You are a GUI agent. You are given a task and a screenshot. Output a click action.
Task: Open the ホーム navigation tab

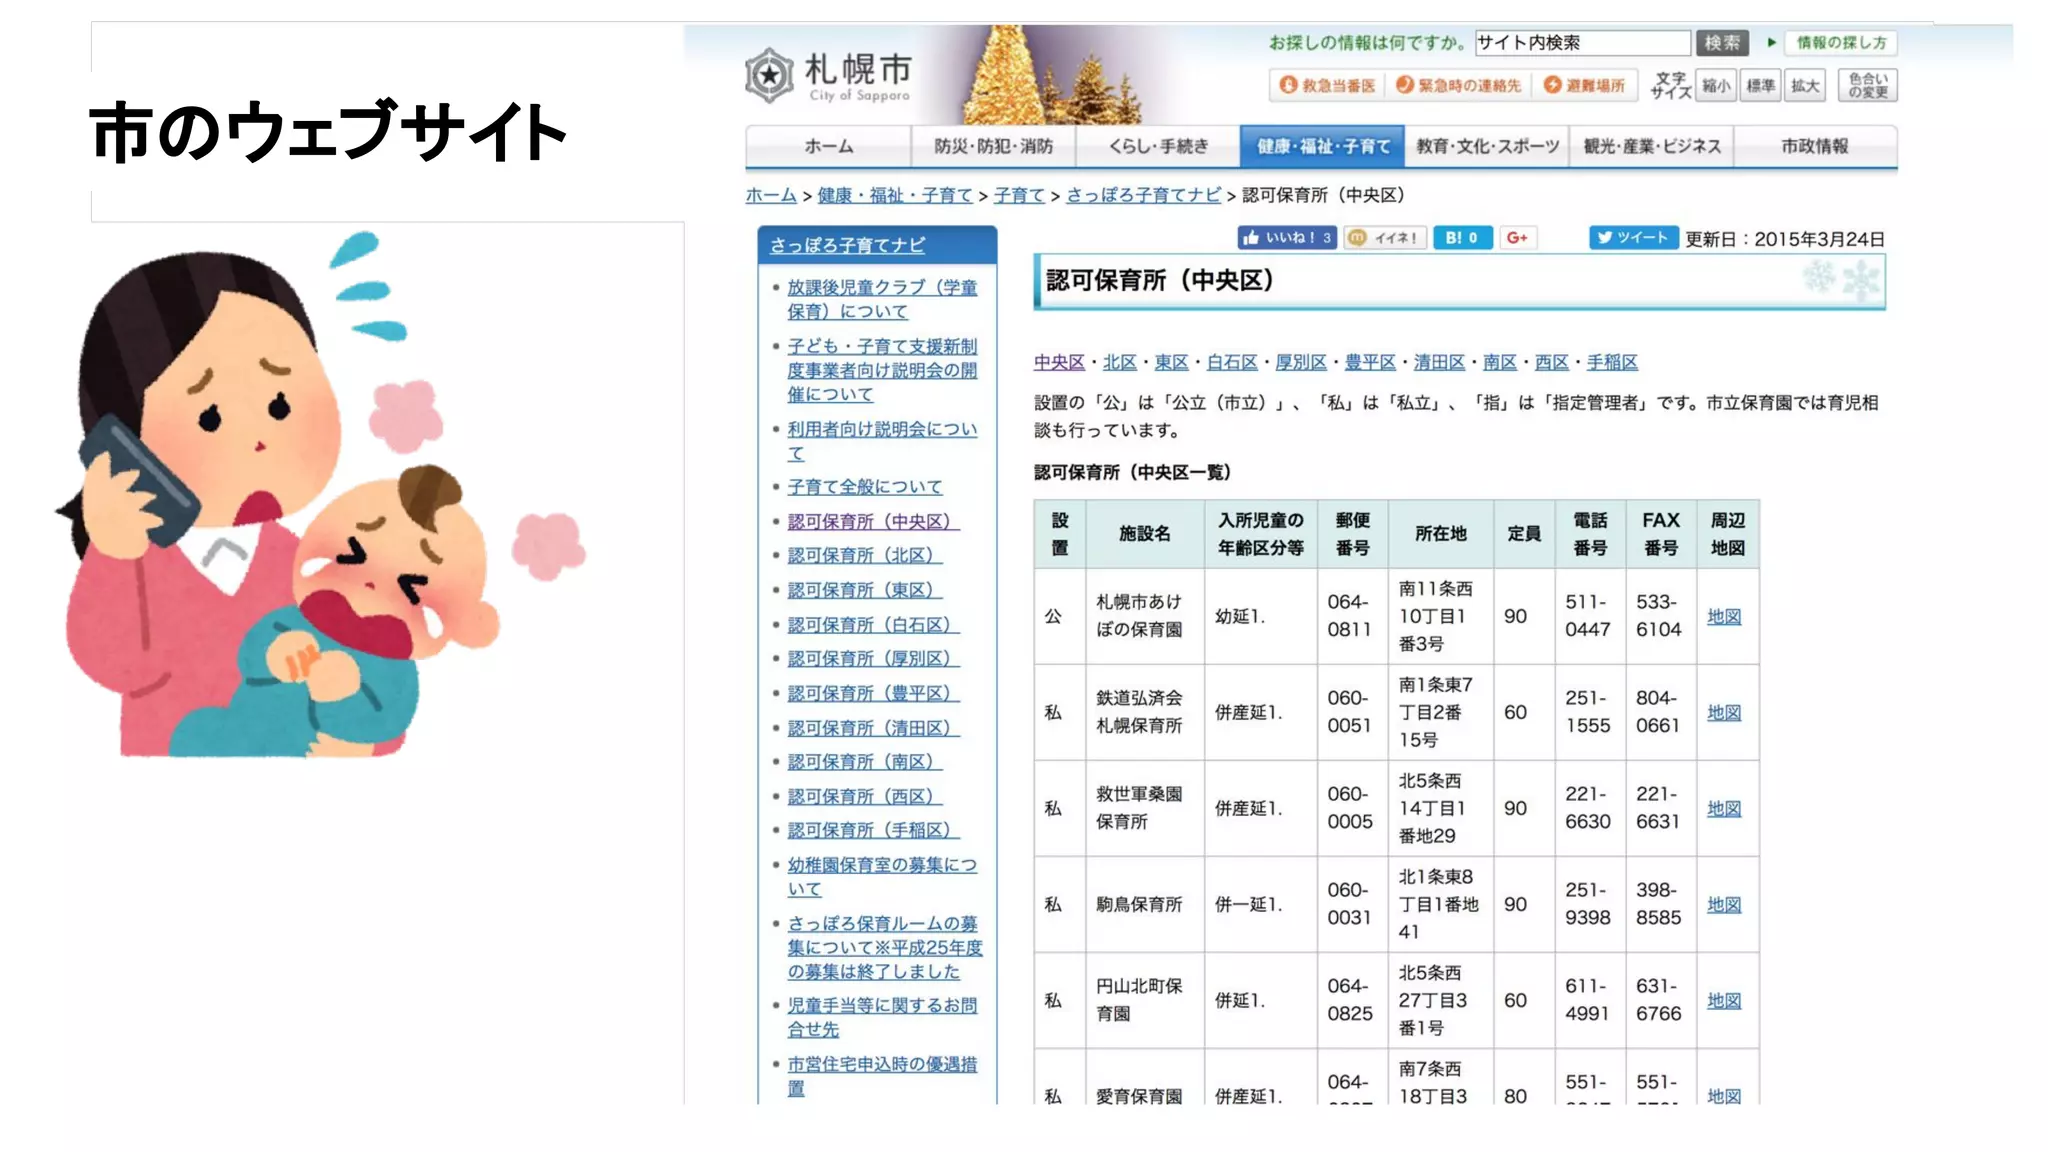(828, 146)
